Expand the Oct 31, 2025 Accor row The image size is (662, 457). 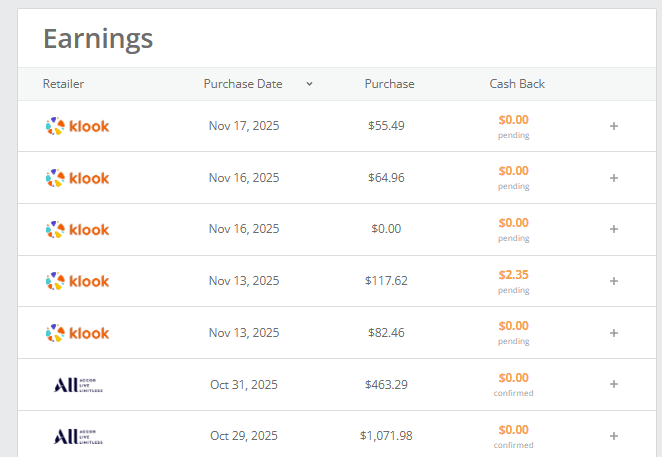coord(614,384)
